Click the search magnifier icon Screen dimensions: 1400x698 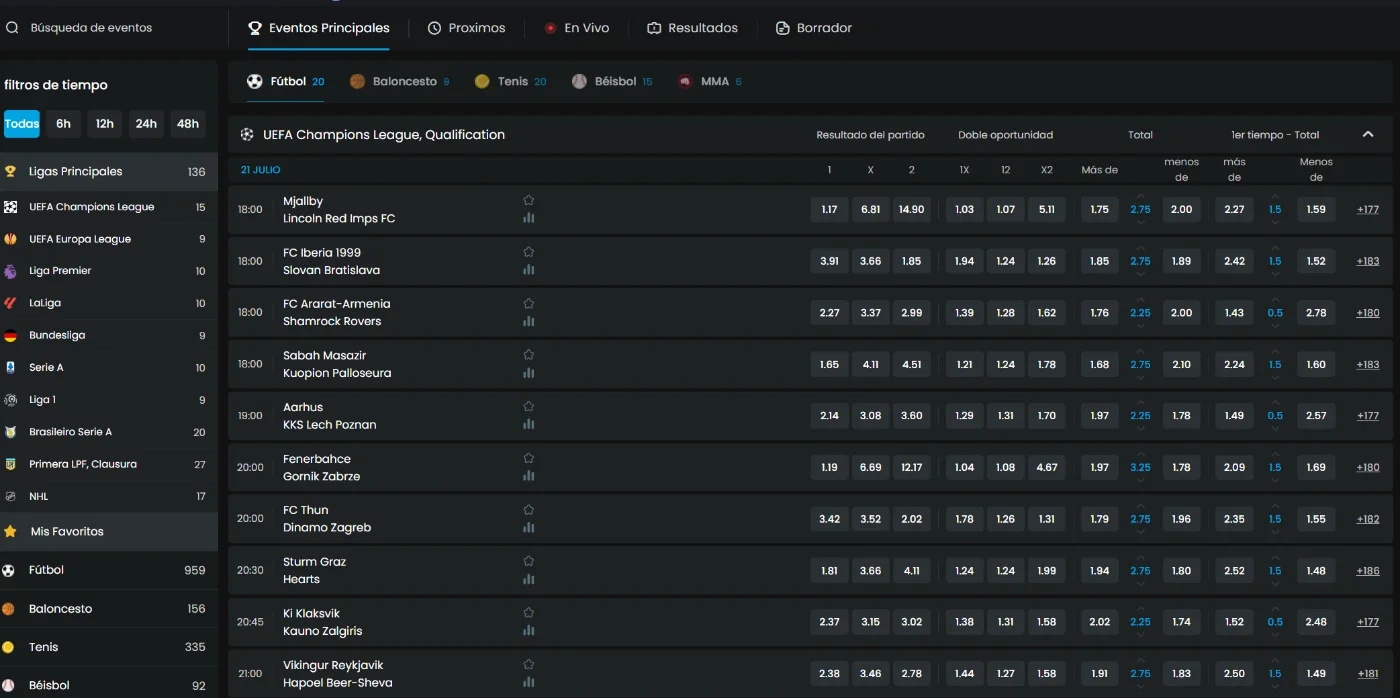pyautogui.click(x=12, y=28)
